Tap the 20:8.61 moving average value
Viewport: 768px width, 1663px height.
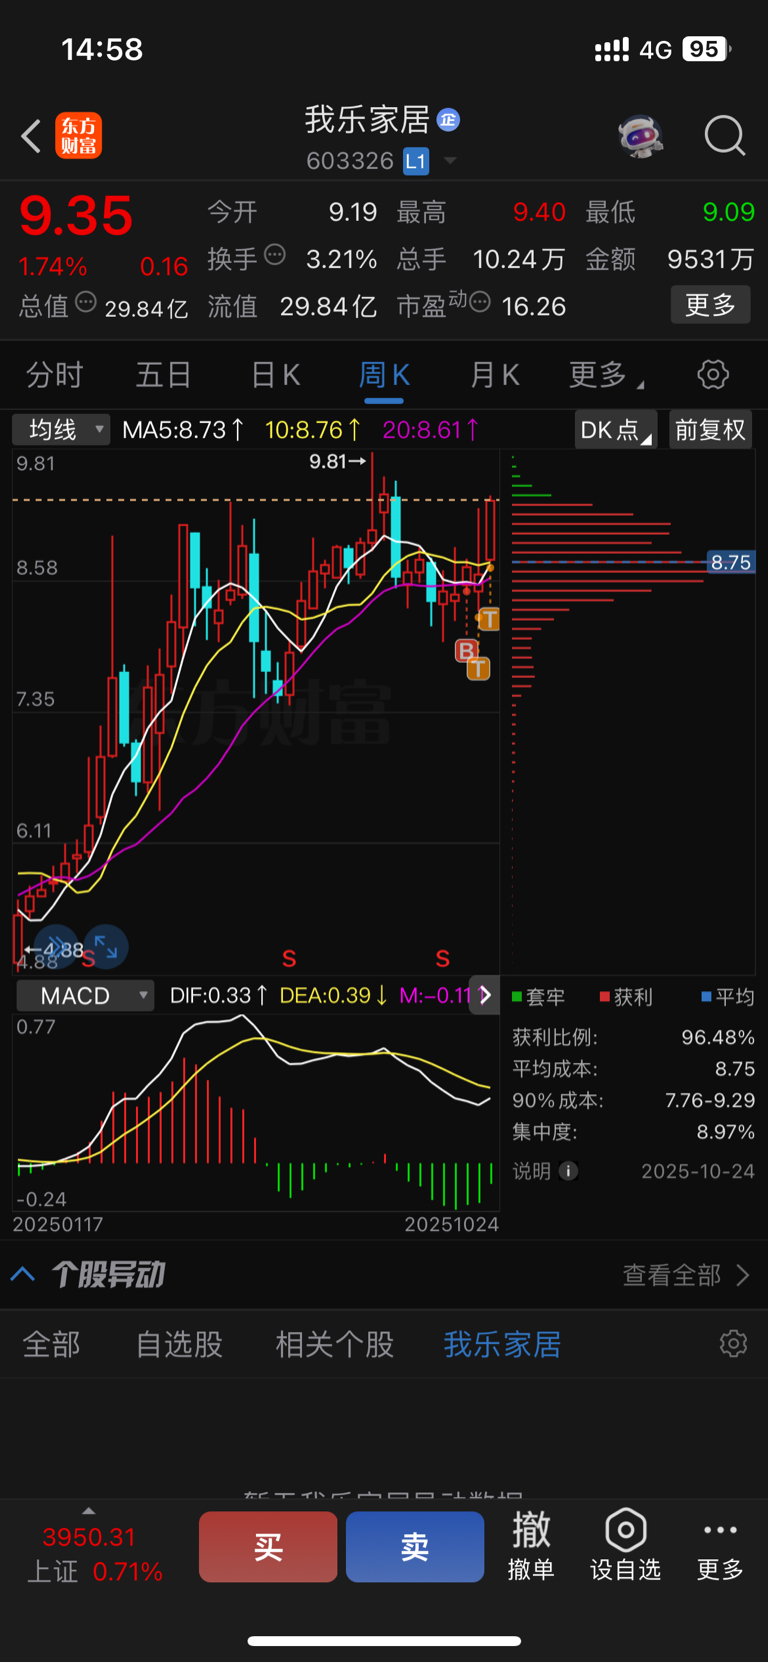431,430
